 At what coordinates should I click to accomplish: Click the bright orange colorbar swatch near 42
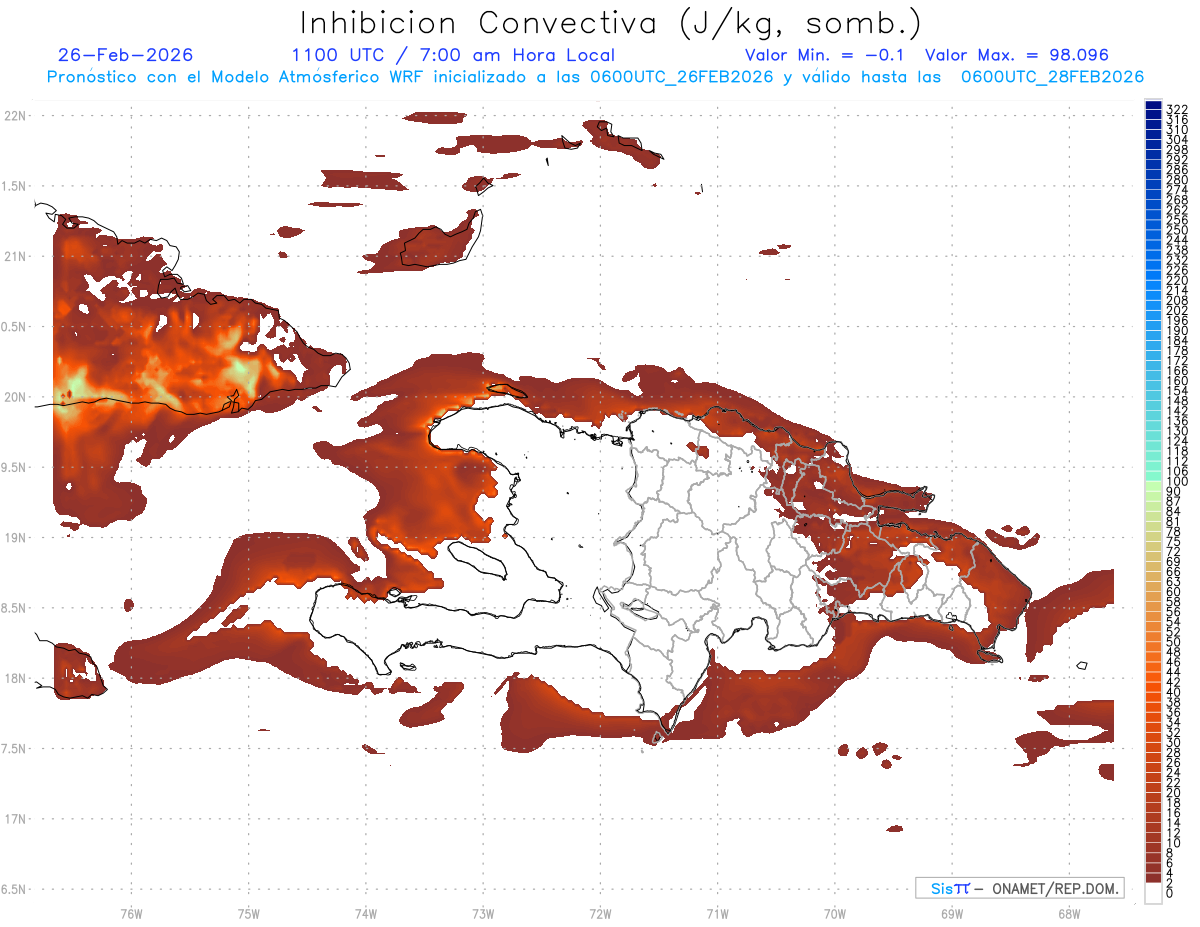tap(1153, 677)
